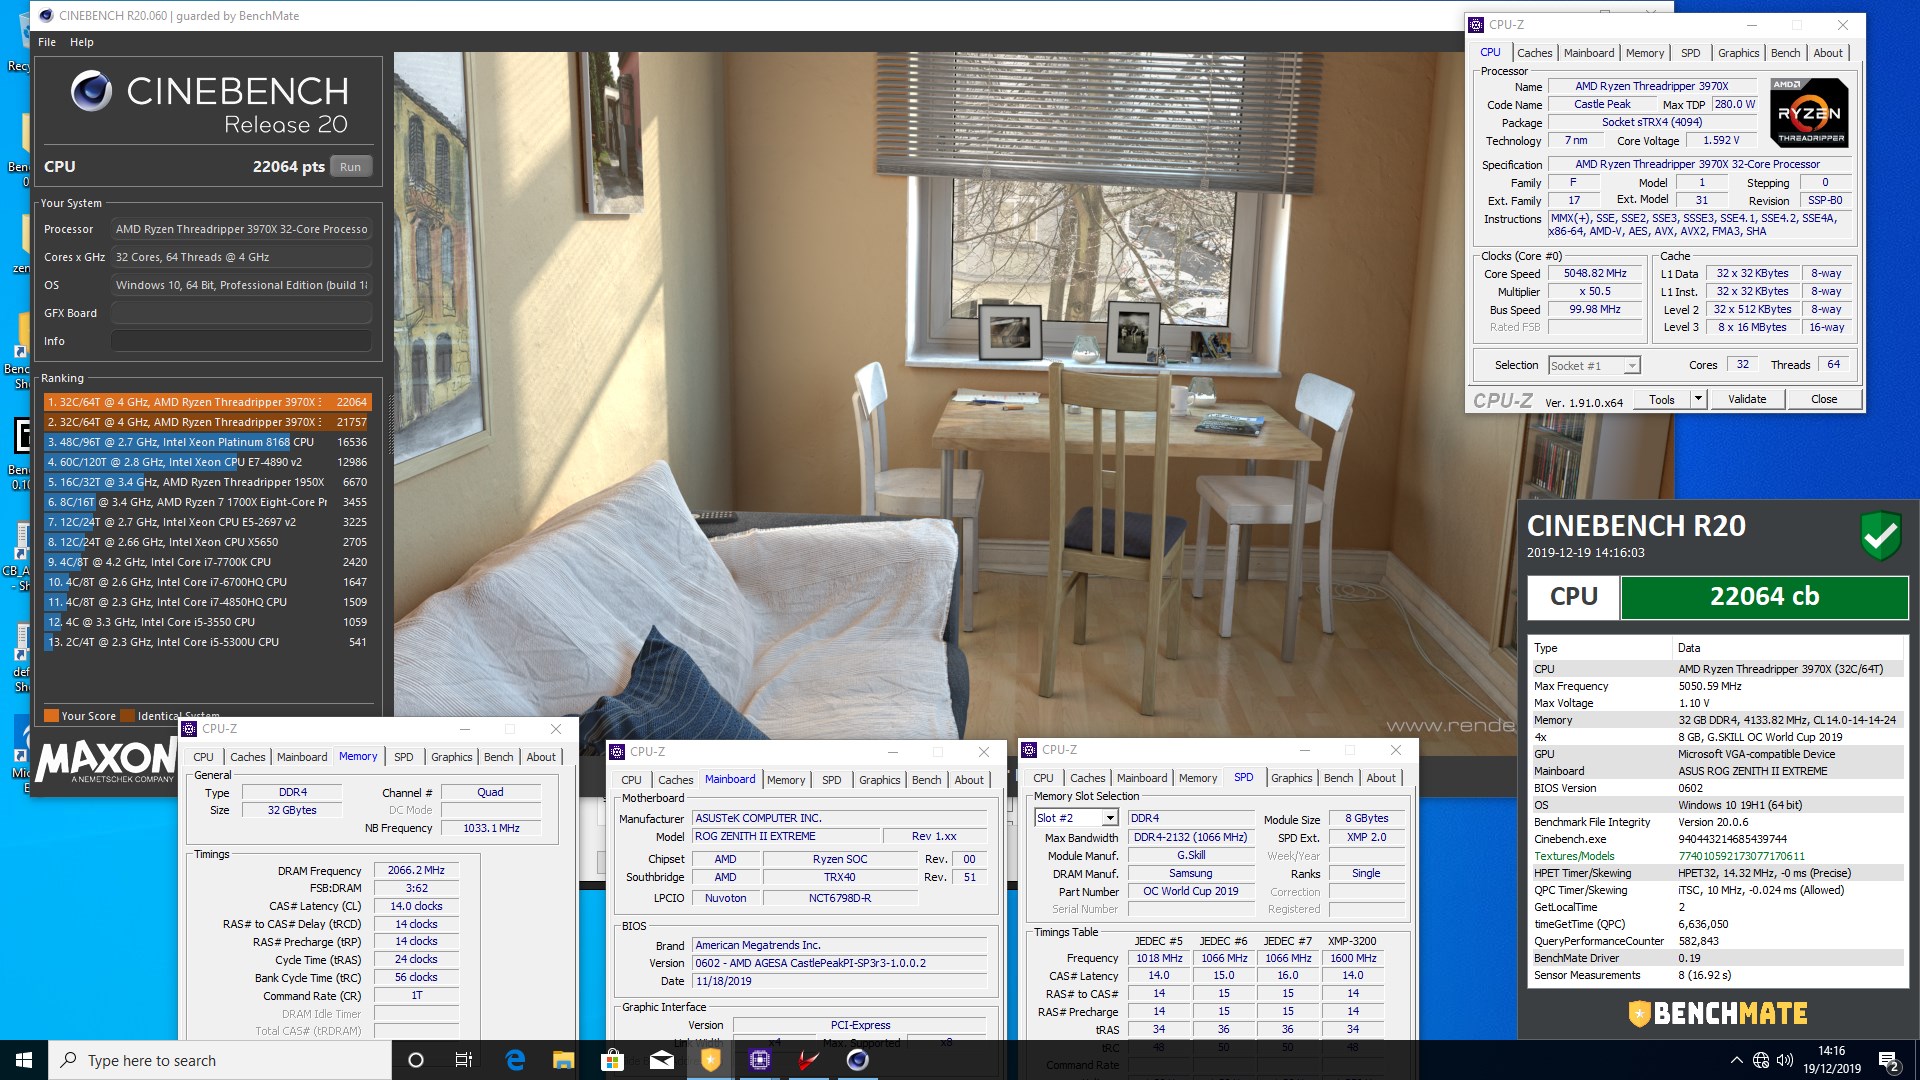The image size is (1920, 1080).
Task: Click the Identical System legend swatch
Action: click(127, 716)
